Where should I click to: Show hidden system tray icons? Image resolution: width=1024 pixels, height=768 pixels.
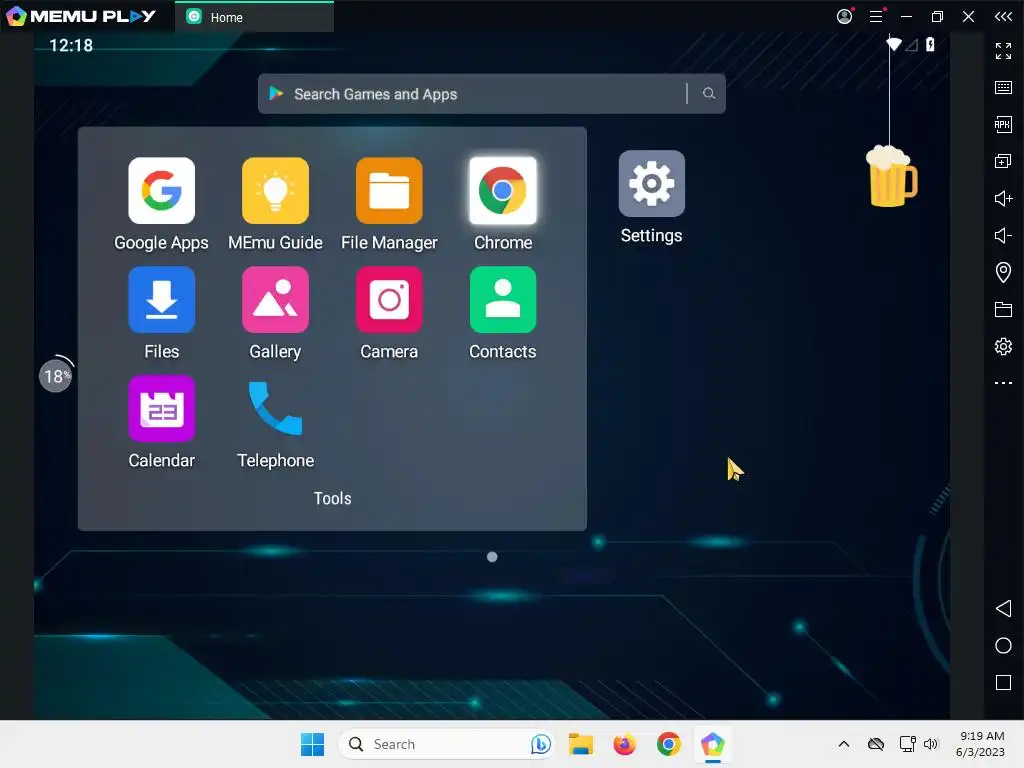pyautogui.click(x=844, y=744)
